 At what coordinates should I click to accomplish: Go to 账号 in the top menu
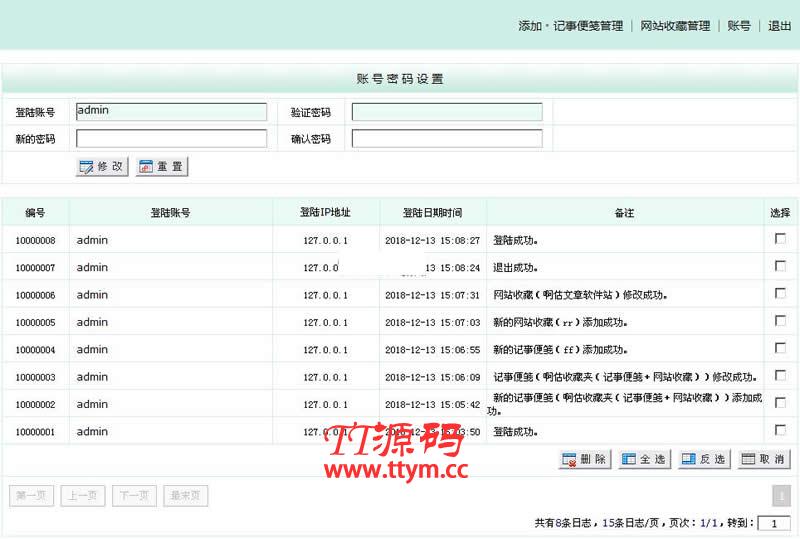(739, 26)
